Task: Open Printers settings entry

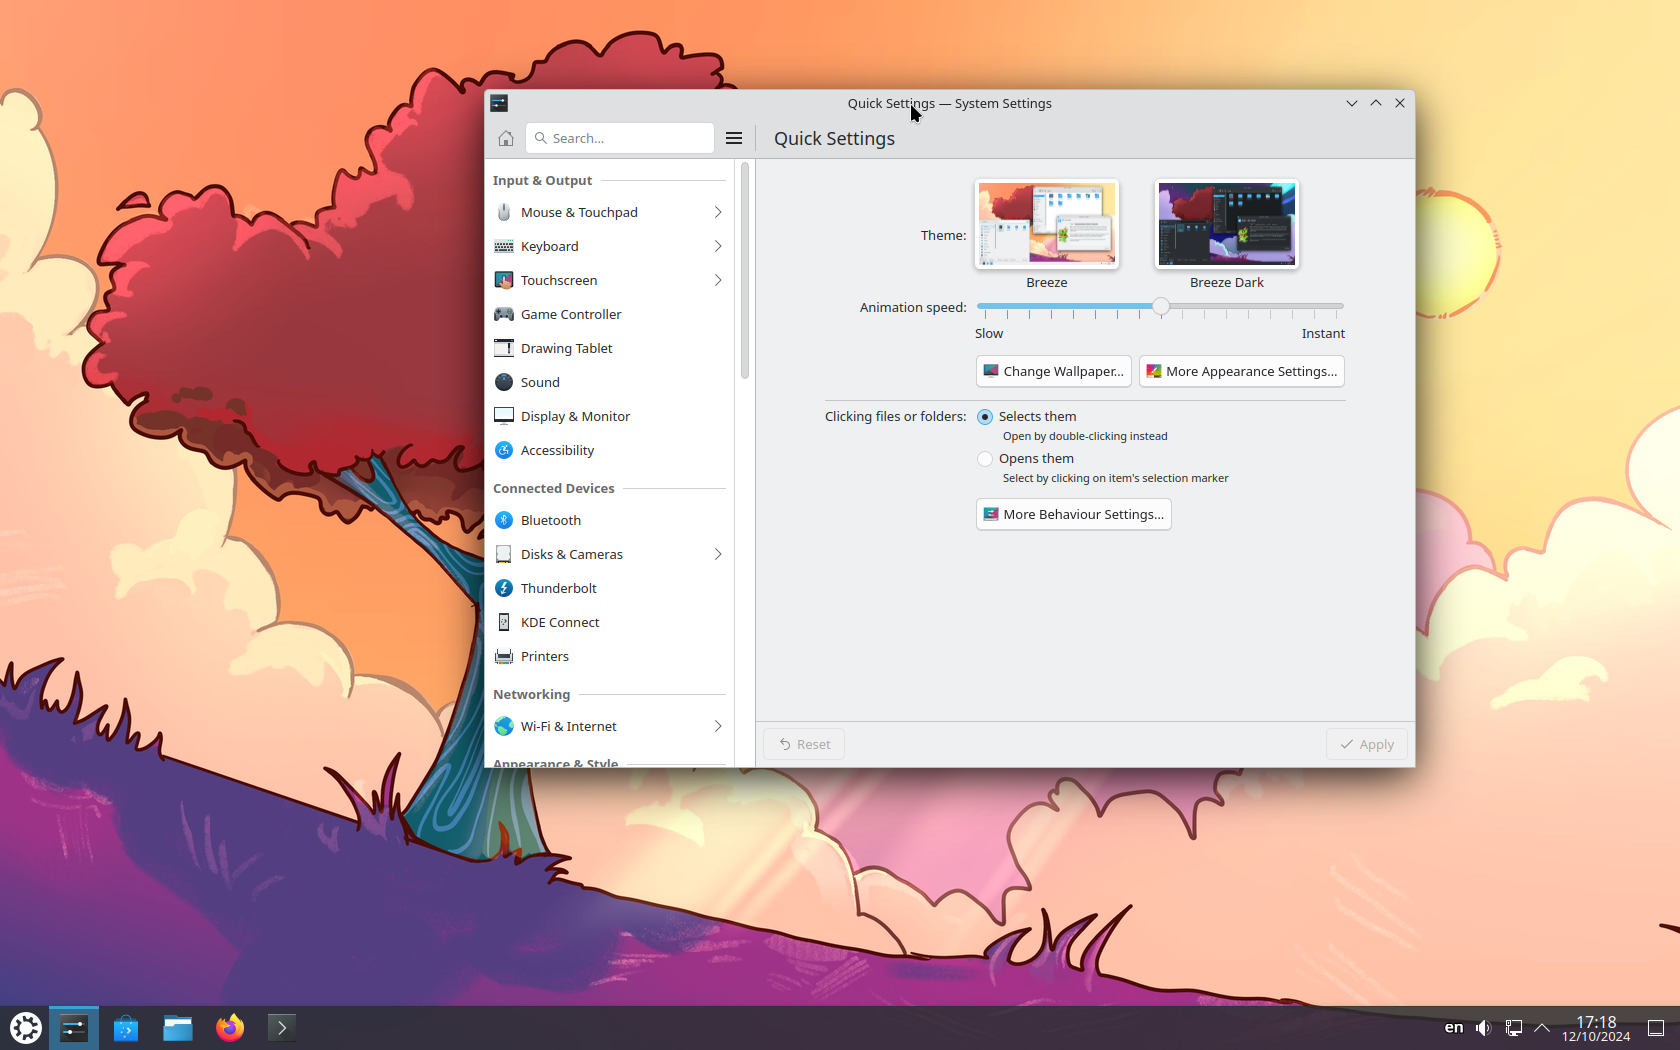Action: (x=610, y=656)
